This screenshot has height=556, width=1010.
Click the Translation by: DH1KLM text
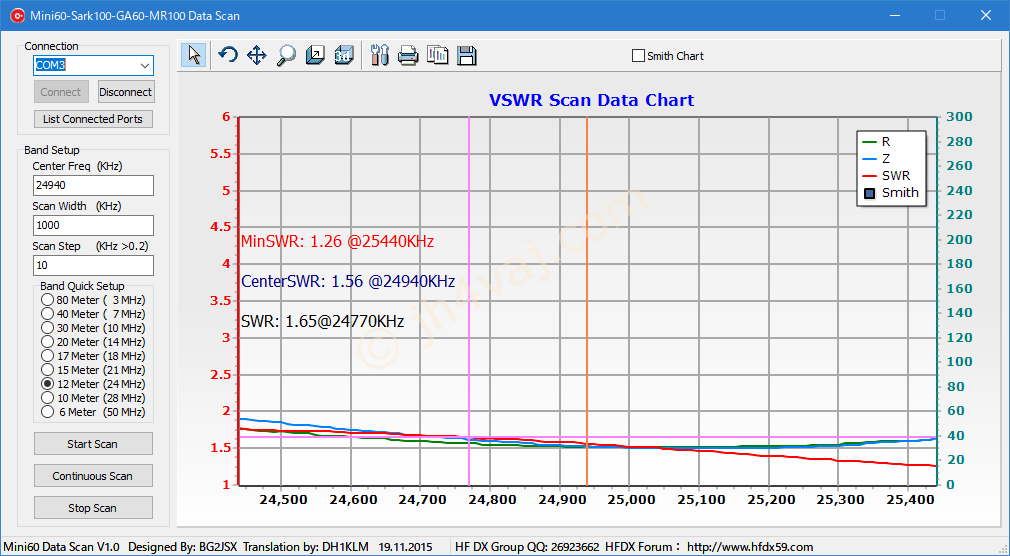coord(306,547)
